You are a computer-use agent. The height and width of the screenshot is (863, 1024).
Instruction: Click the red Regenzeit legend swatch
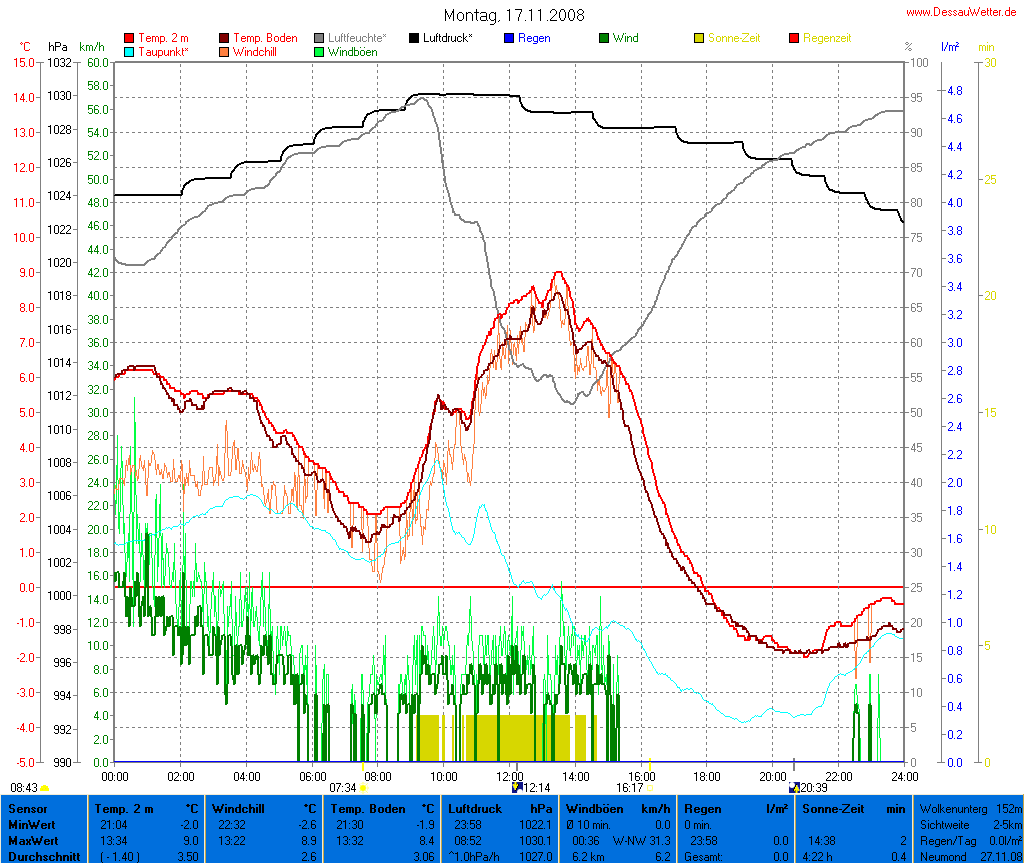coord(795,38)
